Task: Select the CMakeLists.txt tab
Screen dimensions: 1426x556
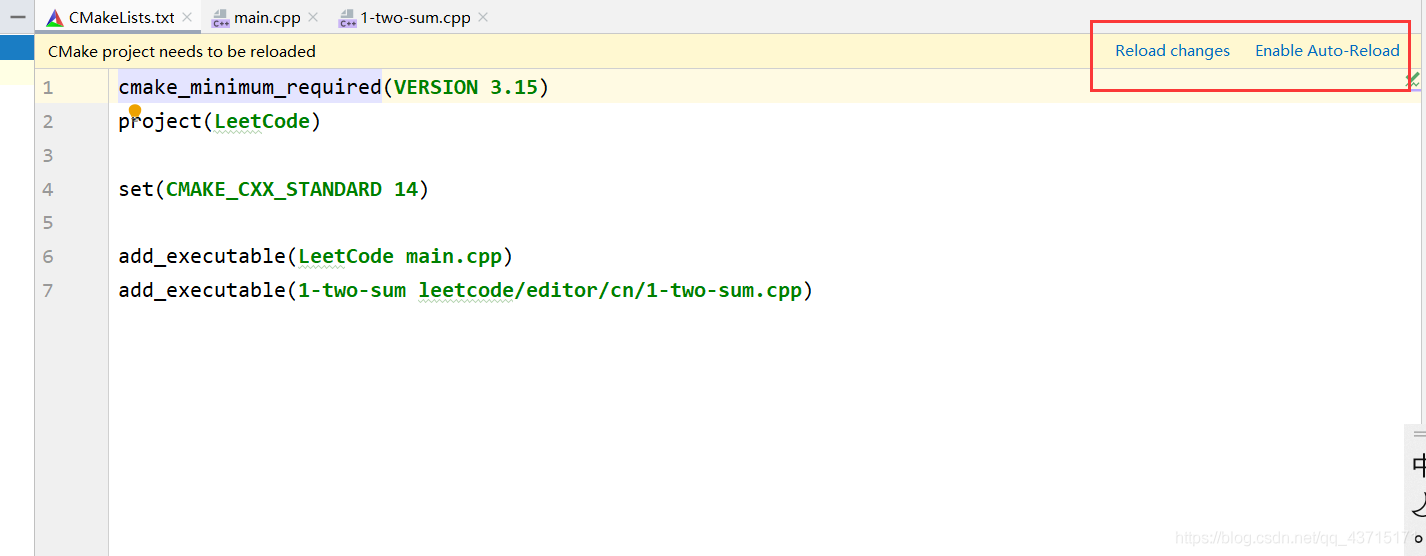Action: pyautogui.click(x=121, y=18)
